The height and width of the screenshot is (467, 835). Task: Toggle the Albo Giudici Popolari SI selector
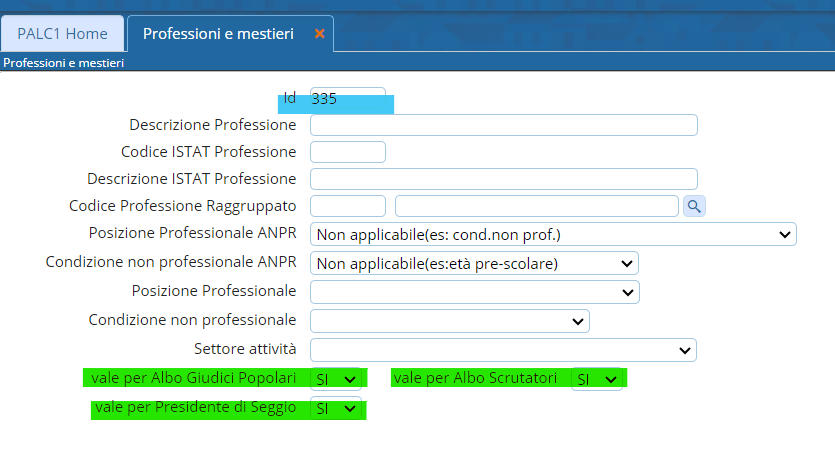point(336,379)
